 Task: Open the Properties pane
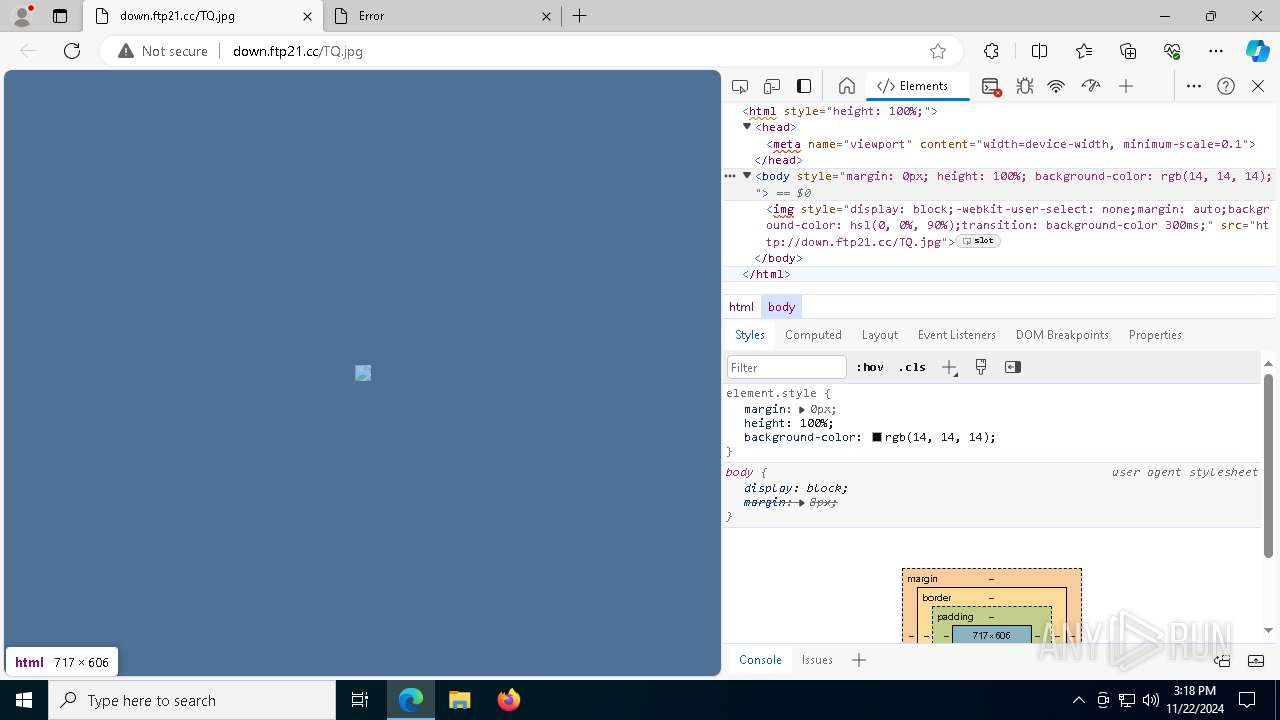tap(1155, 335)
